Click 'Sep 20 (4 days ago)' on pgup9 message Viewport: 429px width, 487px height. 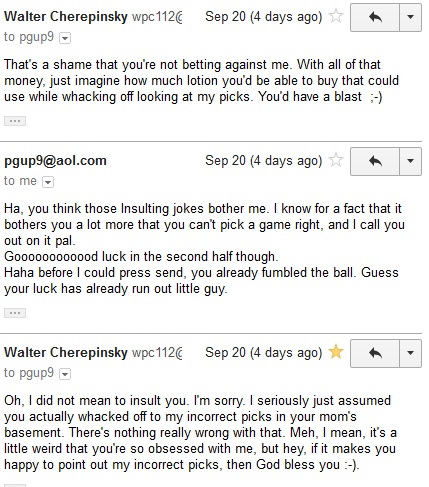point(264,161)
